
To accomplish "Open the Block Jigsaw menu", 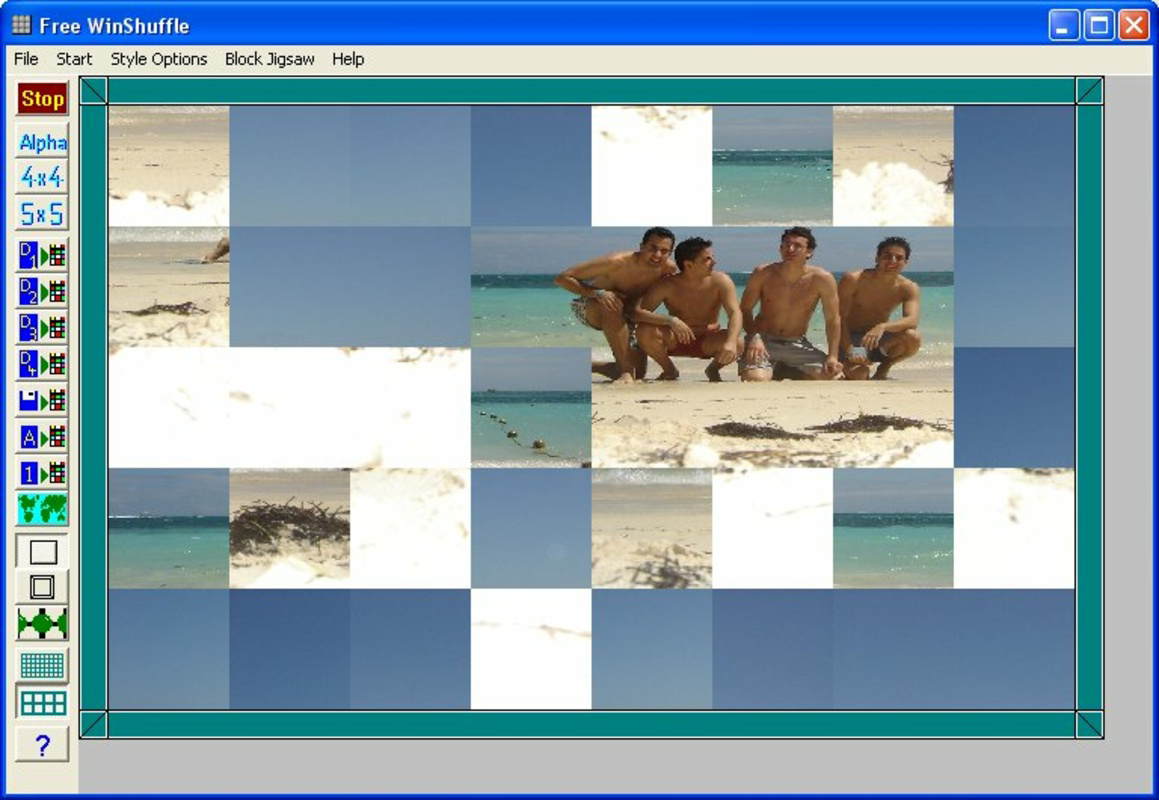I will 270,59.
